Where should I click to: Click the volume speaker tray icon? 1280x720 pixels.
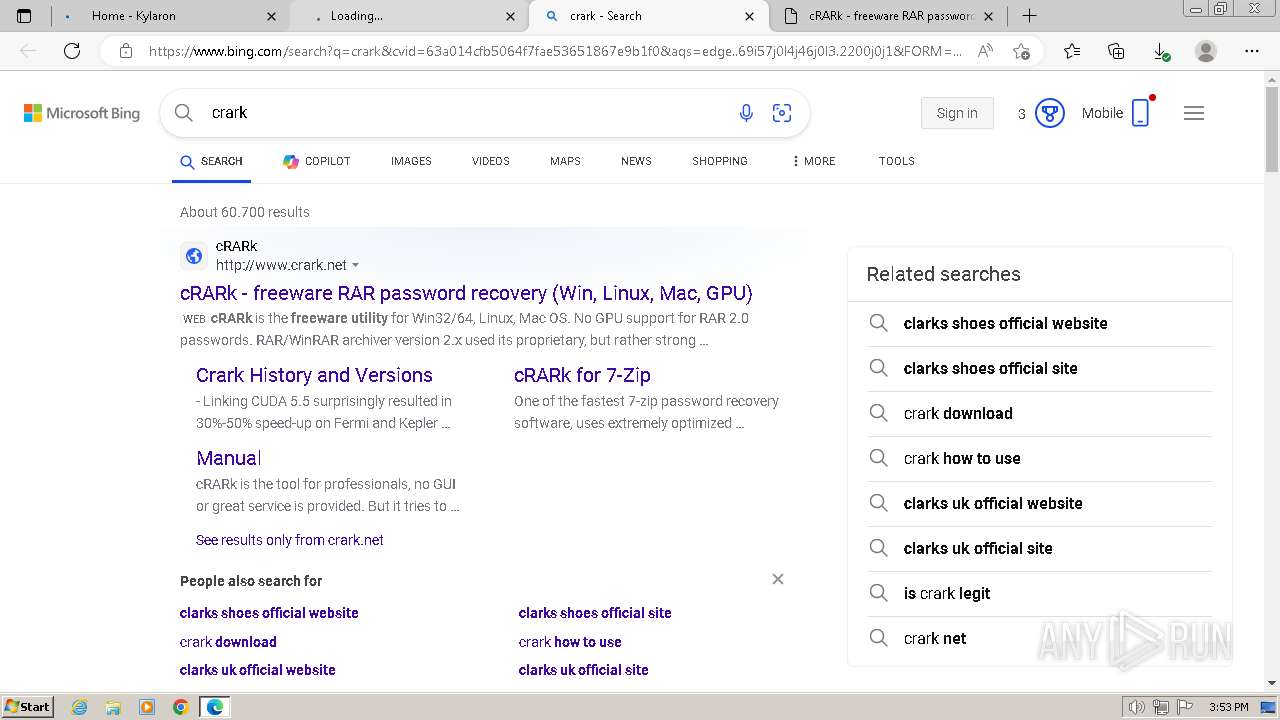click(x=1136, y=707)
